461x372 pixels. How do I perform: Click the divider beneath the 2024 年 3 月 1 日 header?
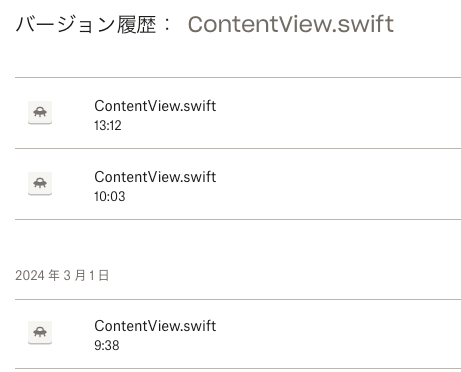[x=238, y=299]
